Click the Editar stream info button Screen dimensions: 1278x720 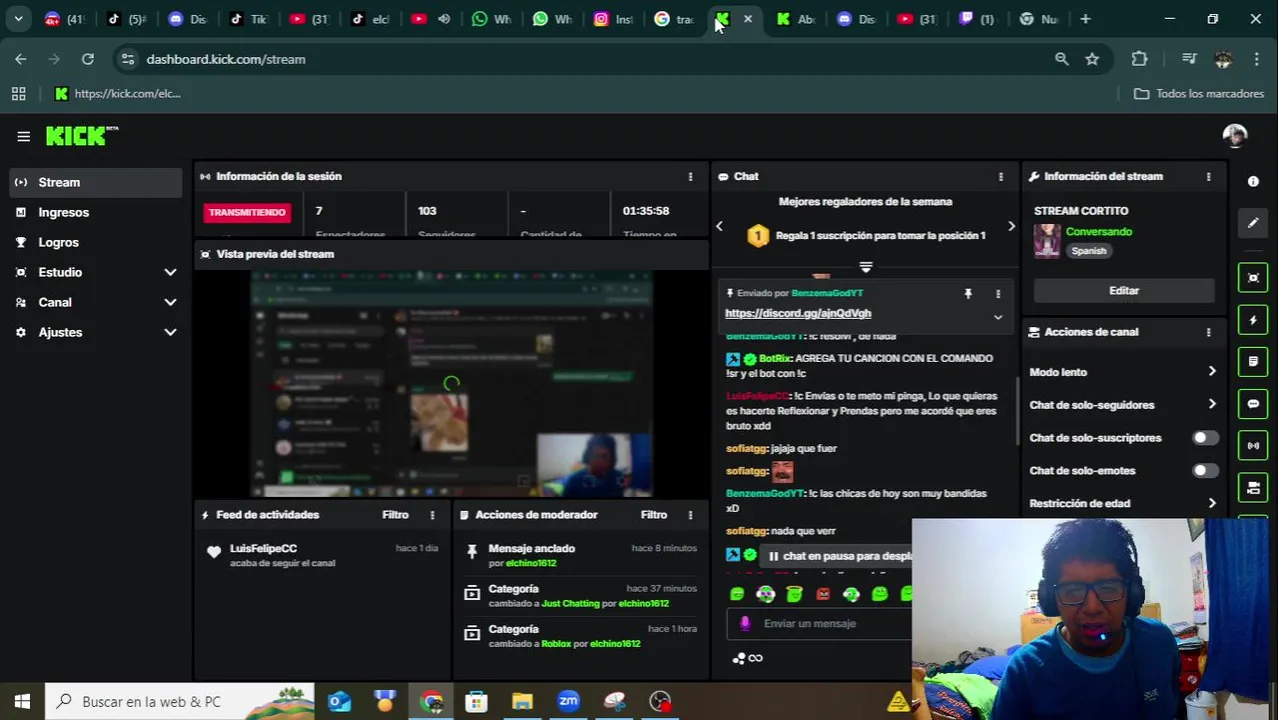[x=1124, y=291]
